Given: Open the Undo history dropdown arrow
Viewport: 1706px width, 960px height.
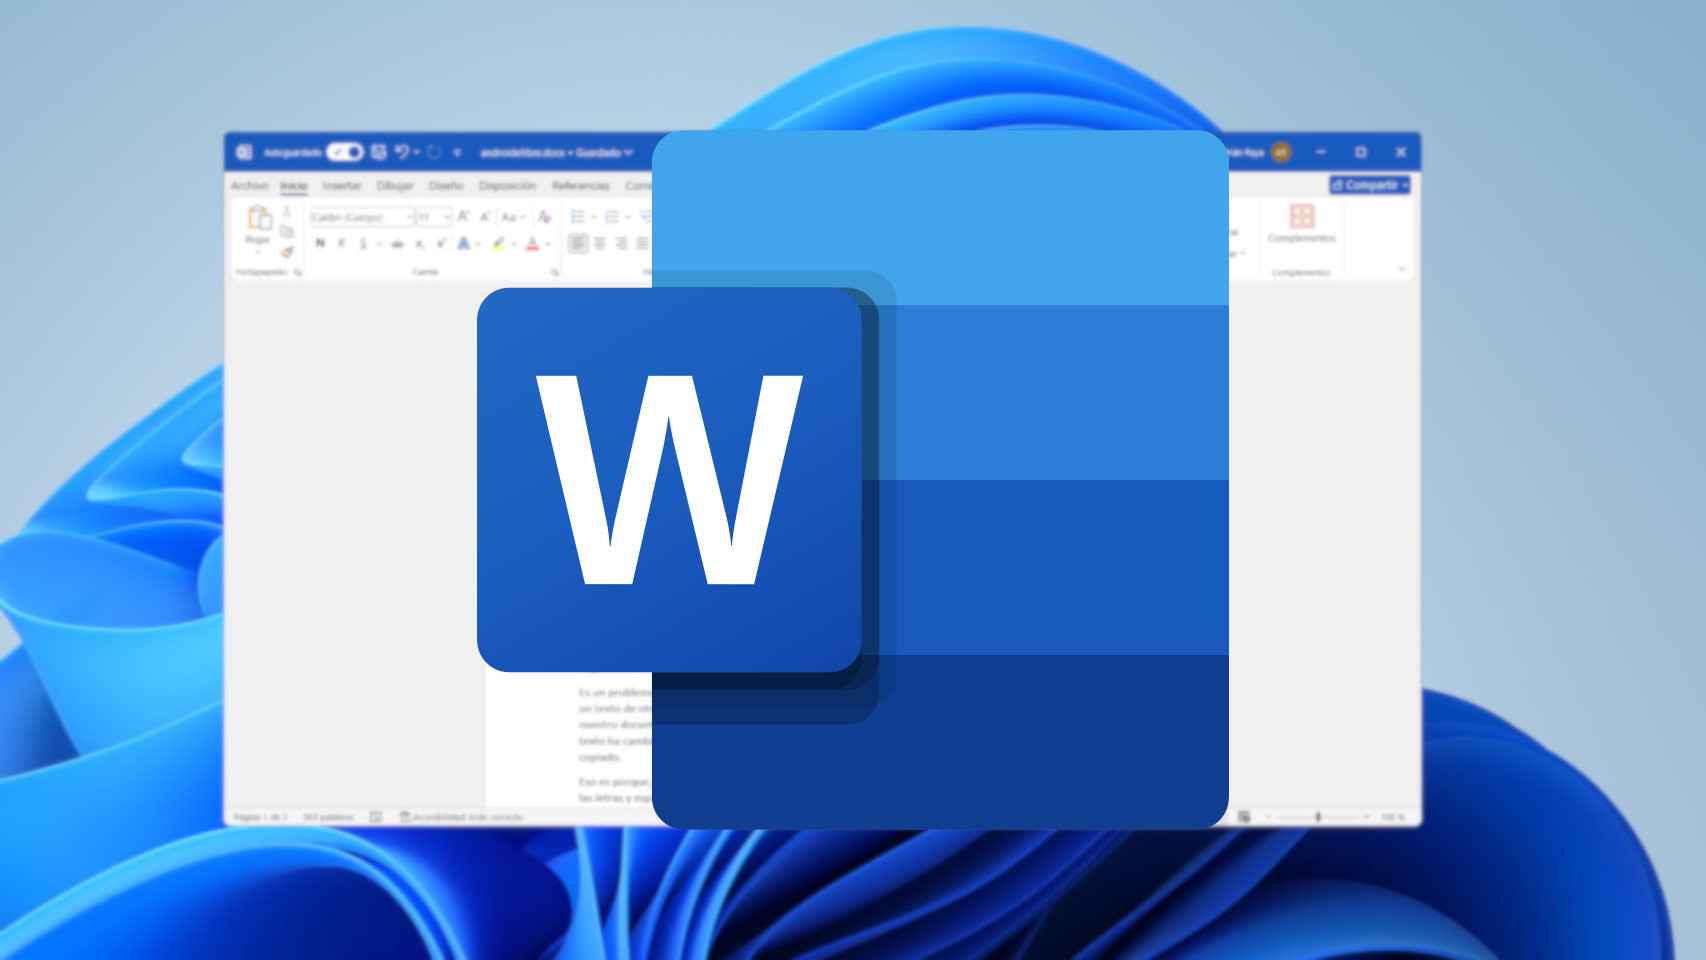Looking at the screenshot, I should coord(416,152).
